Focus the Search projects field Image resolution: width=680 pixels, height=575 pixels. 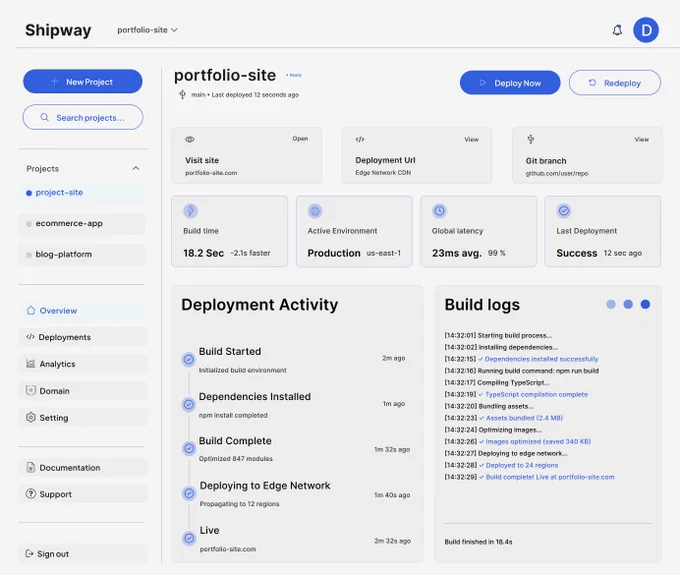82,117
